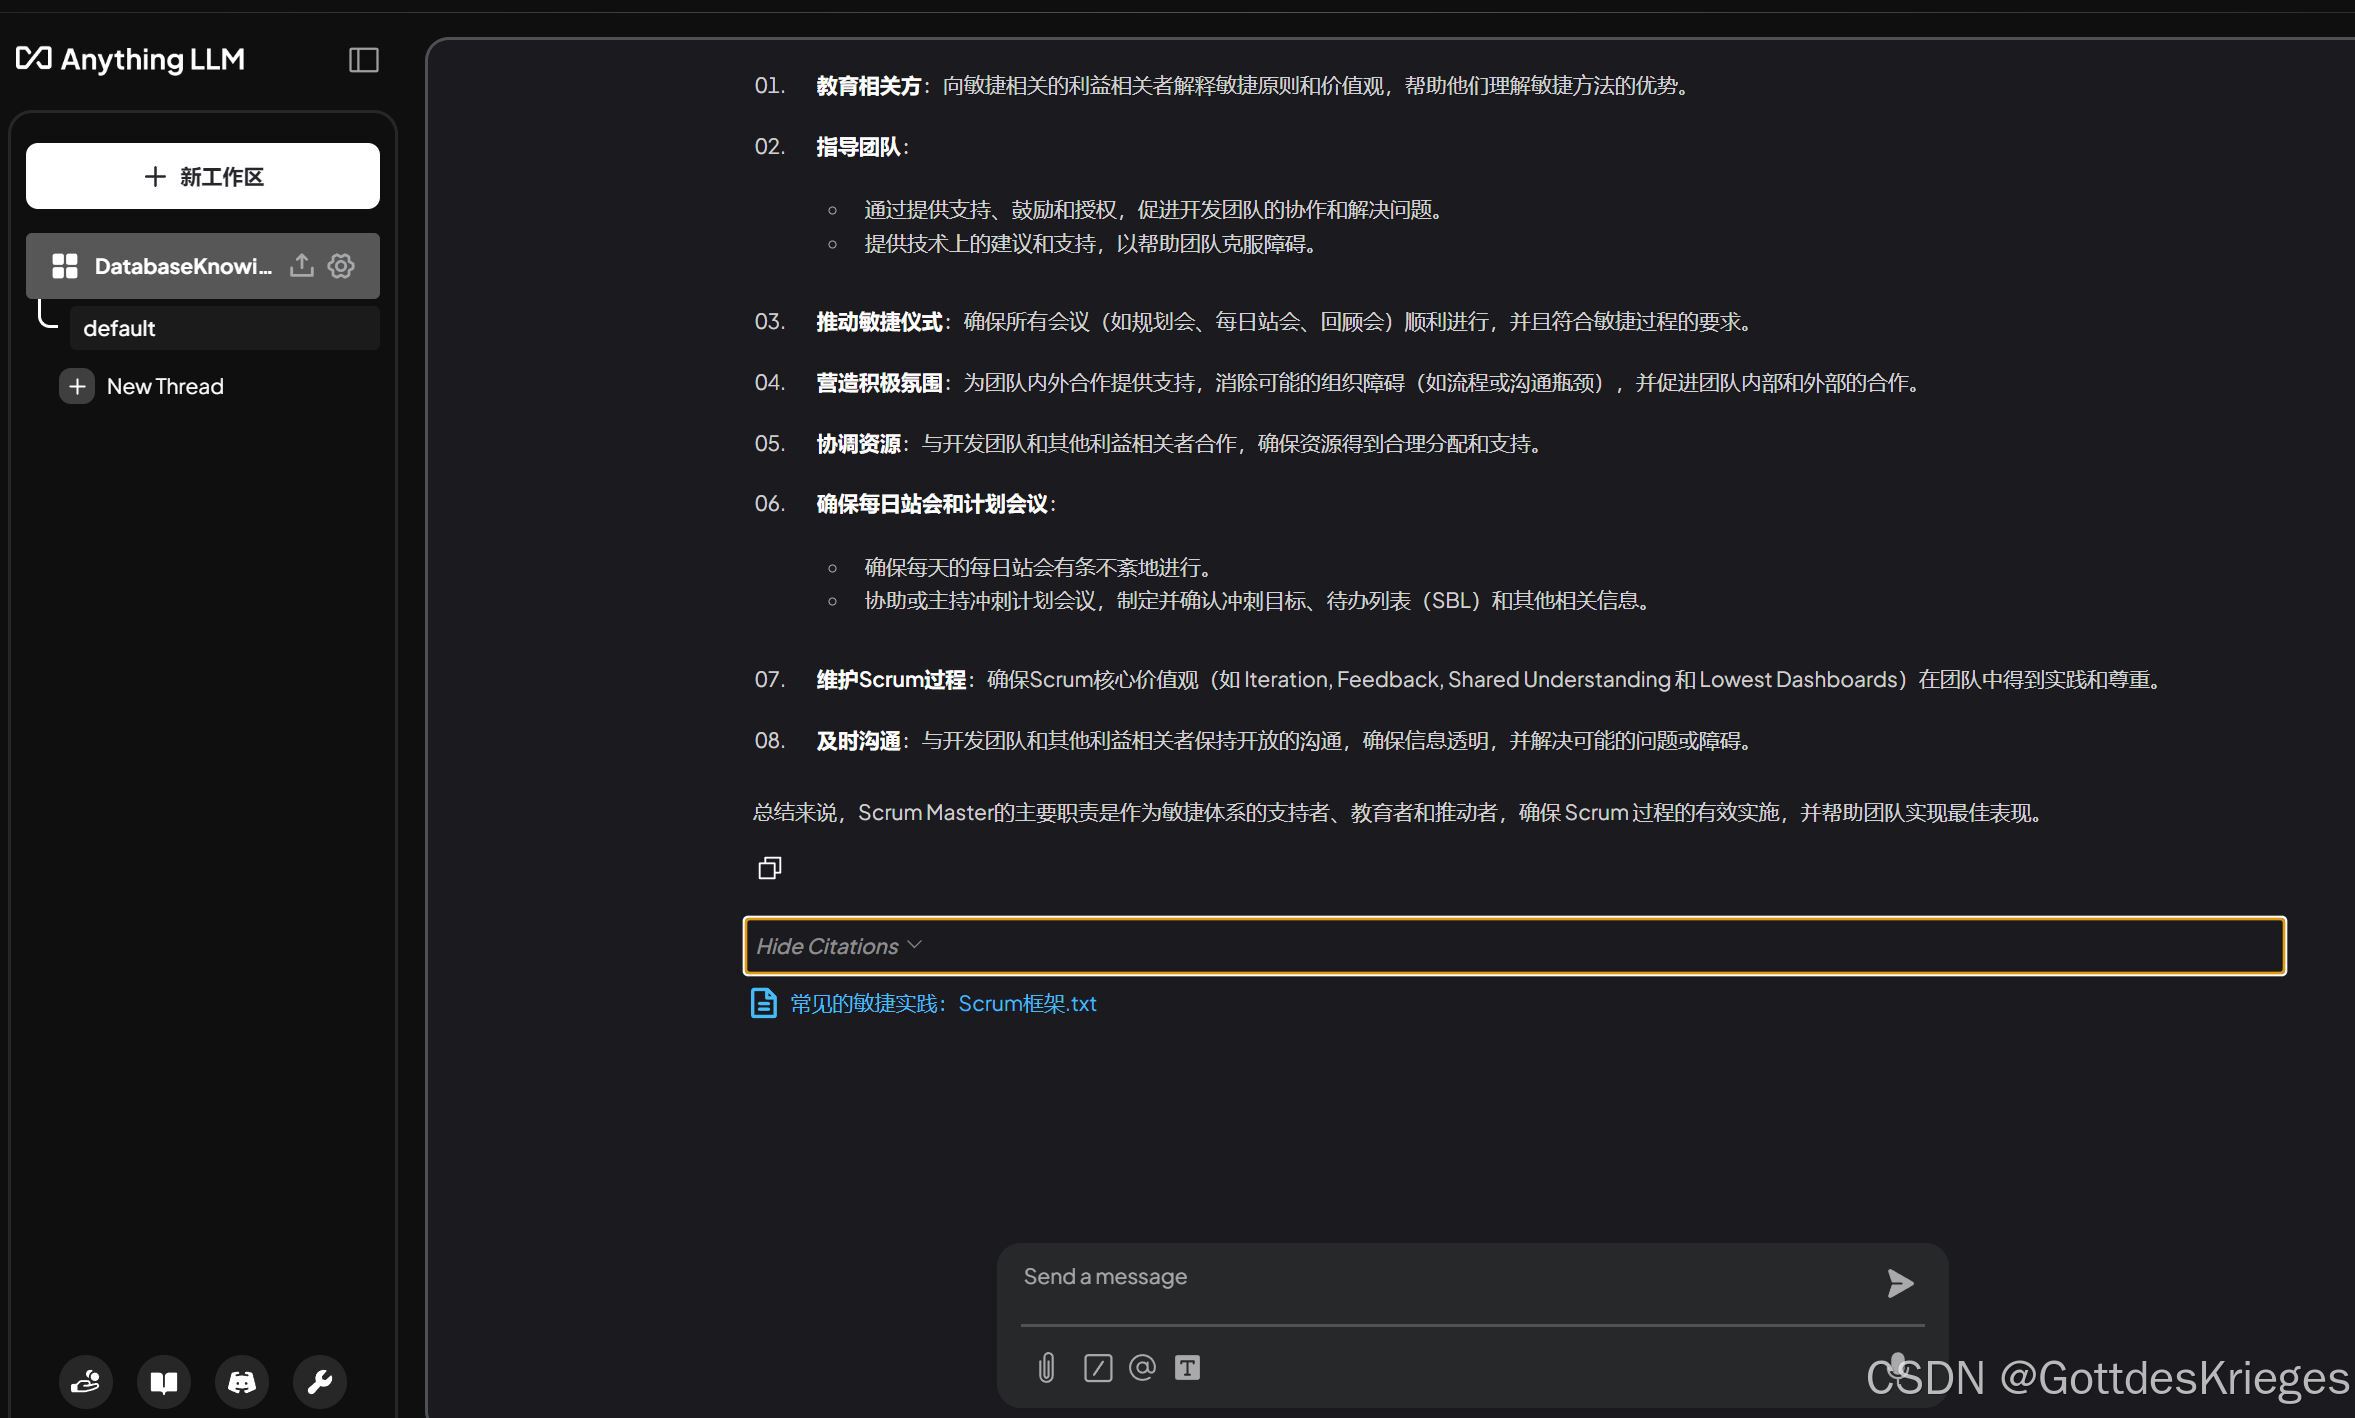Open the default thread
The height and width of the screenshot is (1418, 2355).
pos(224,328)
